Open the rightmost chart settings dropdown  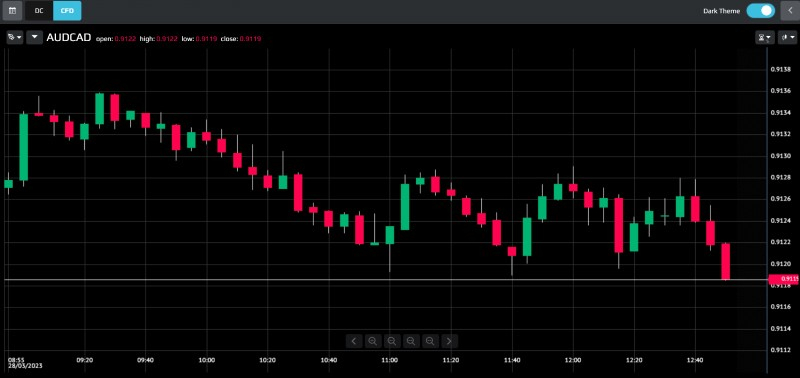[787, 38]
